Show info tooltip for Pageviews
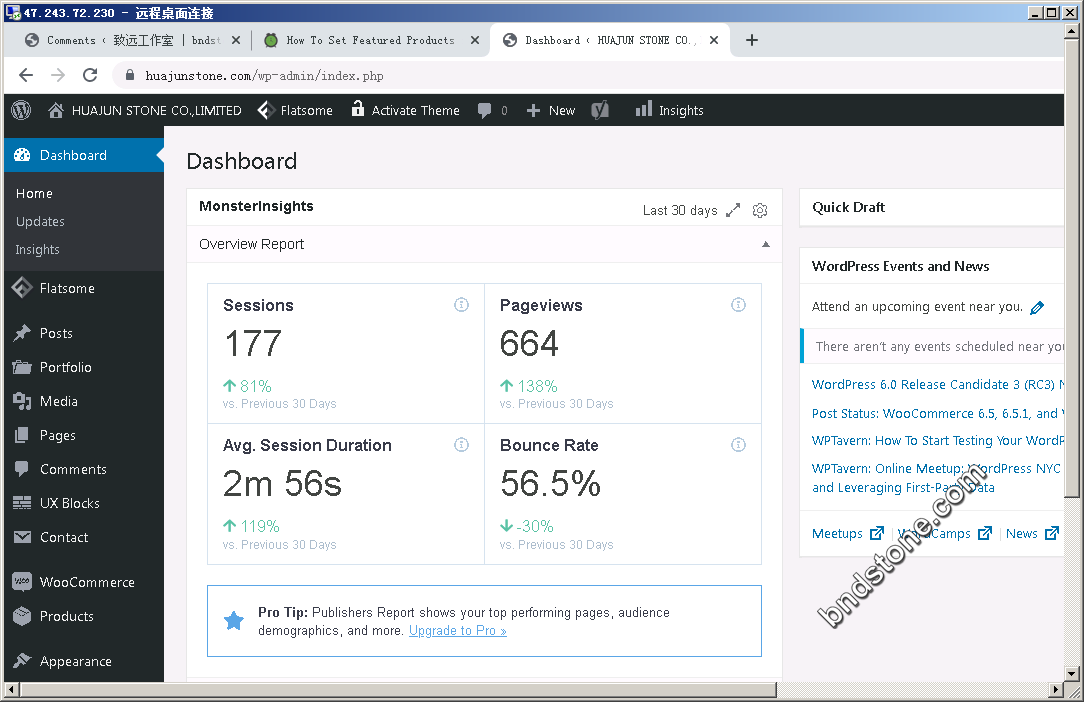1084x702 pixels. (738, 304)
